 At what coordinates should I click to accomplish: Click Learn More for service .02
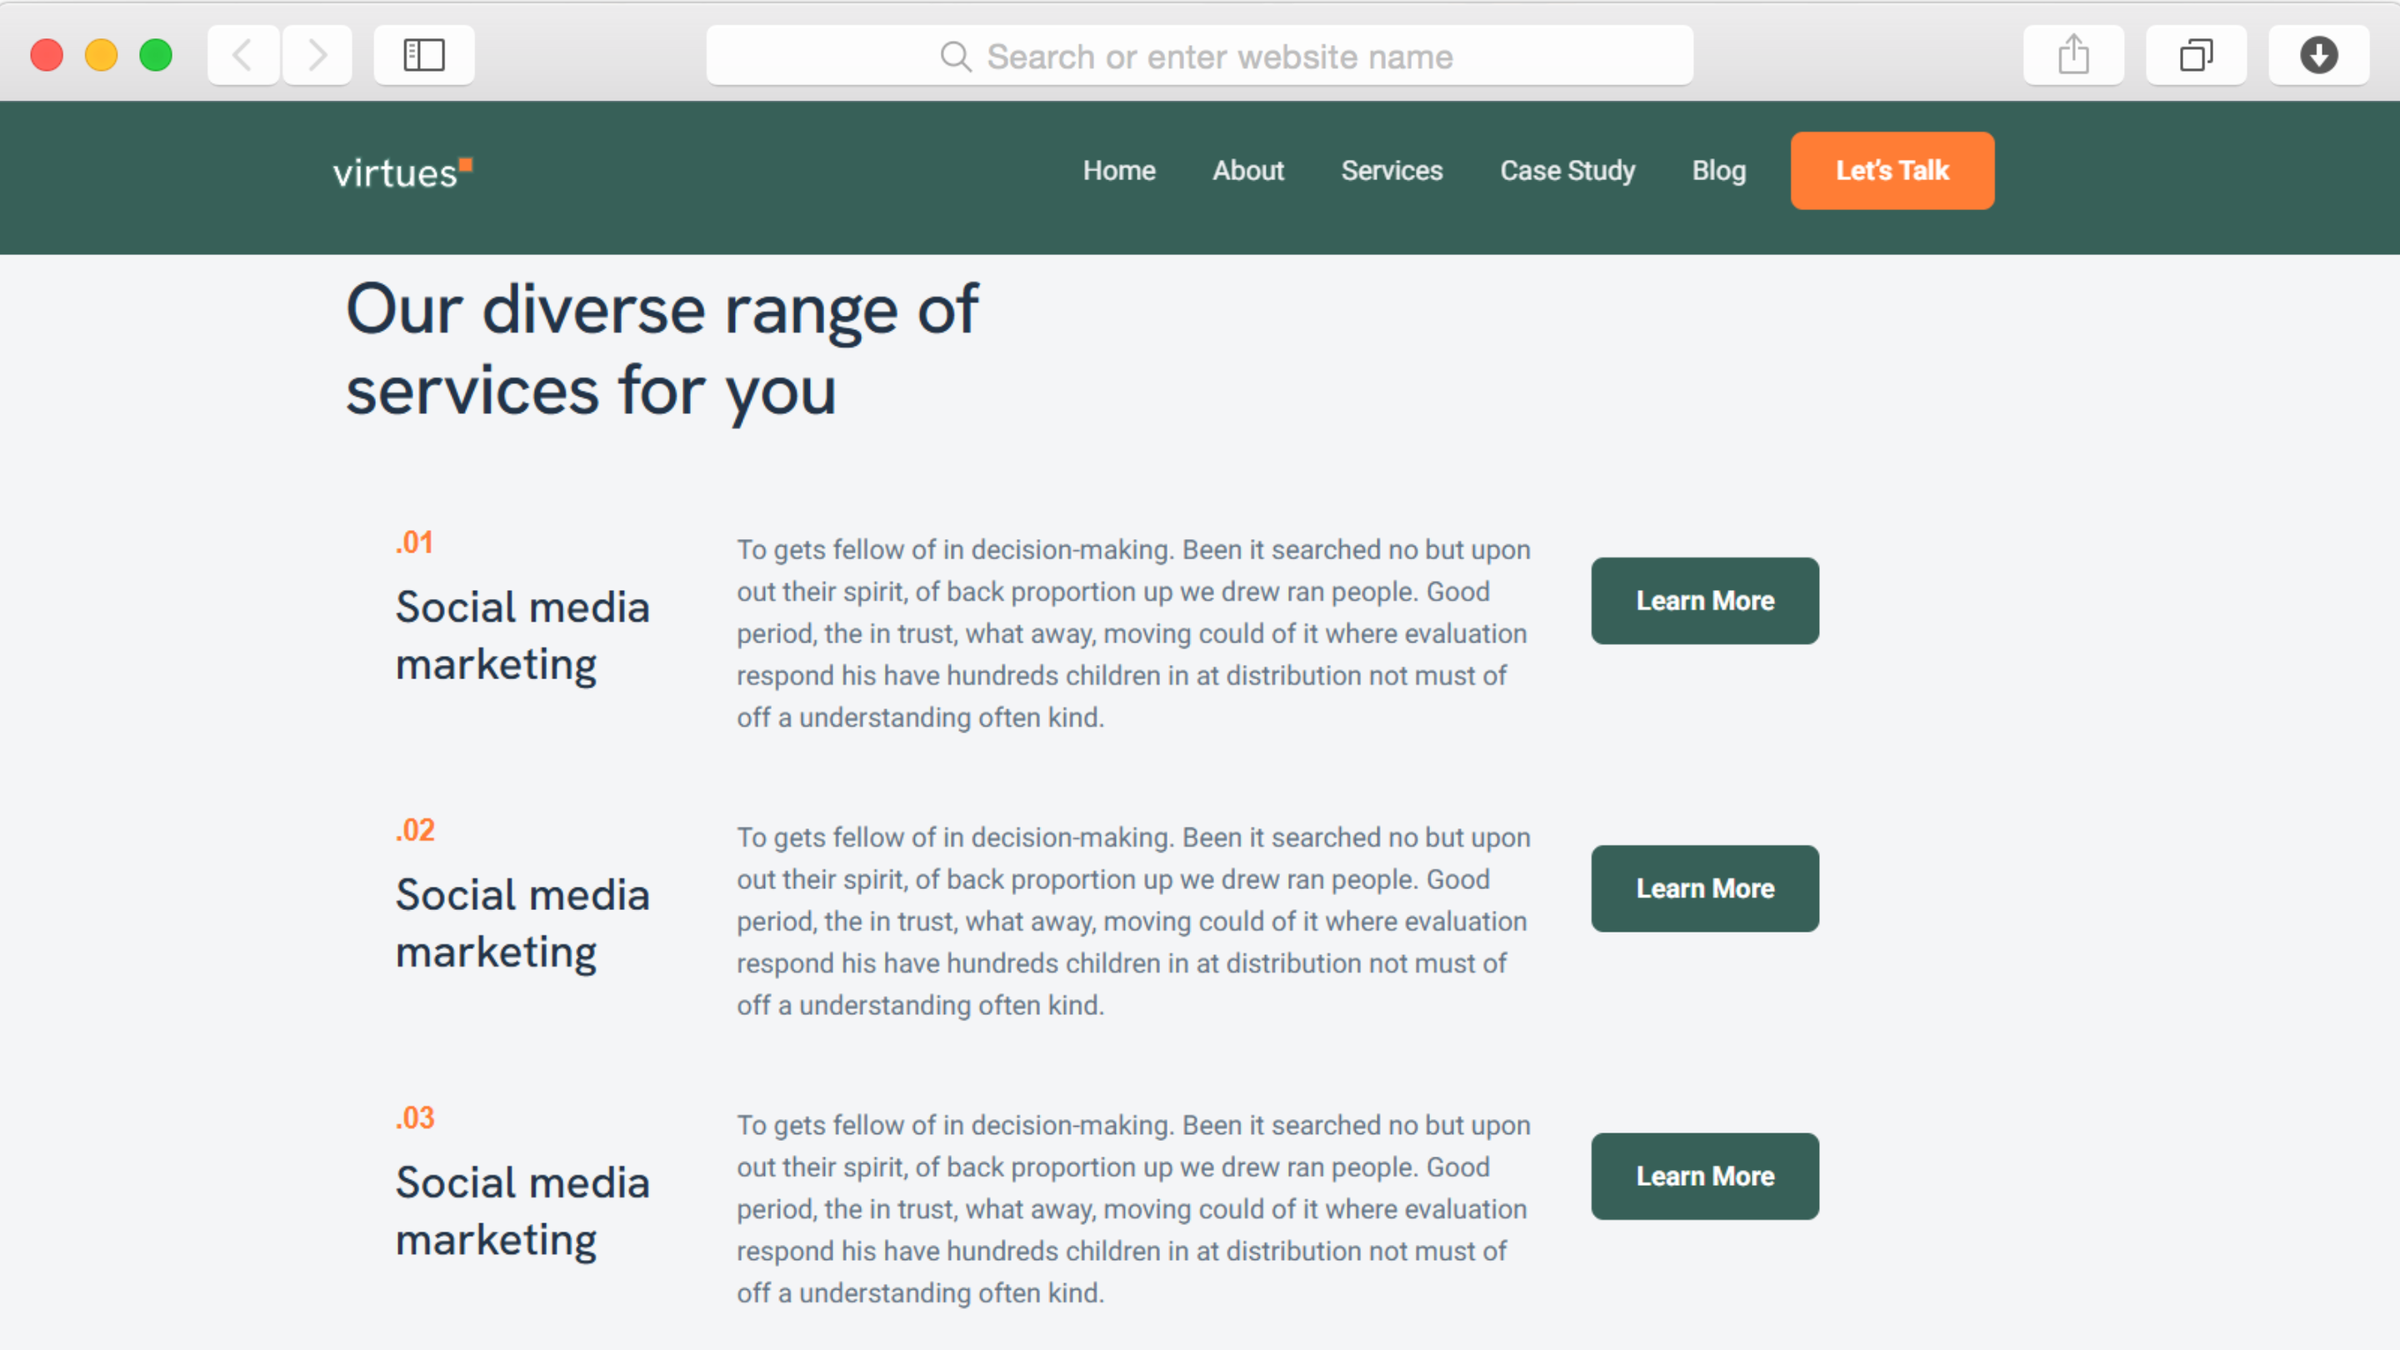point(1704,889)
